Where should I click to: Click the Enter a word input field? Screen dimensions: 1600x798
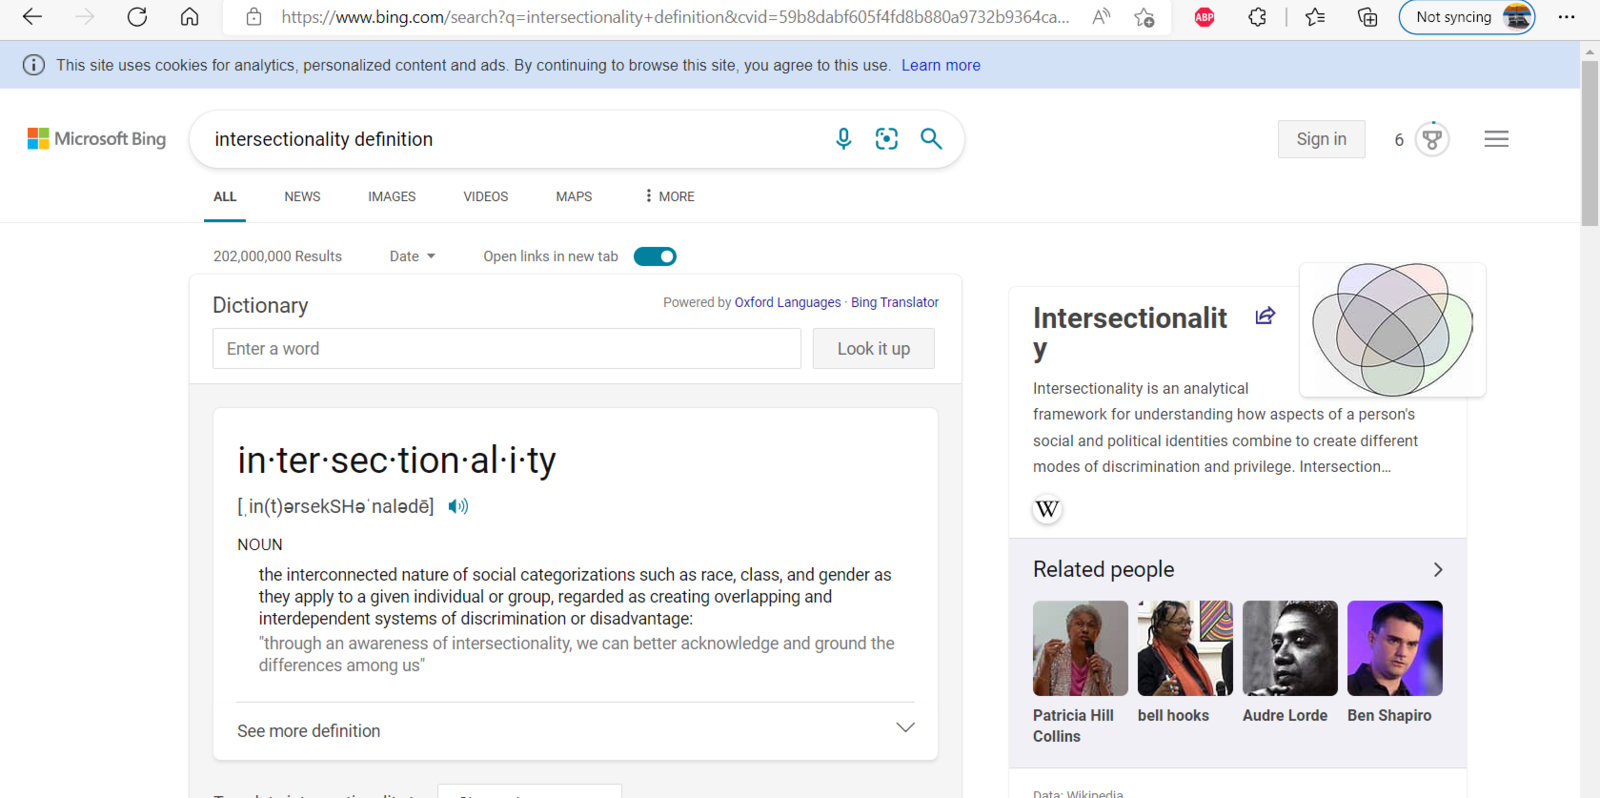click(507, 349)
